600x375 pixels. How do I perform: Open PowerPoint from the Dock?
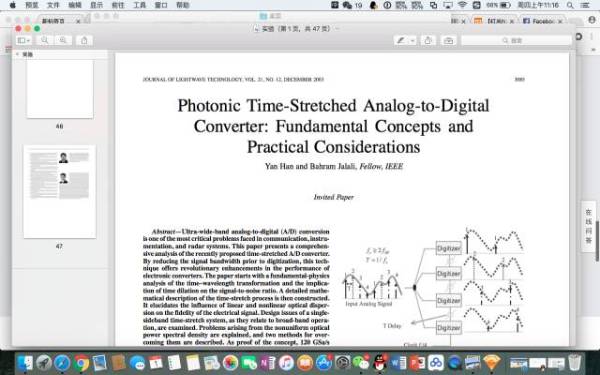pos(417,362)
